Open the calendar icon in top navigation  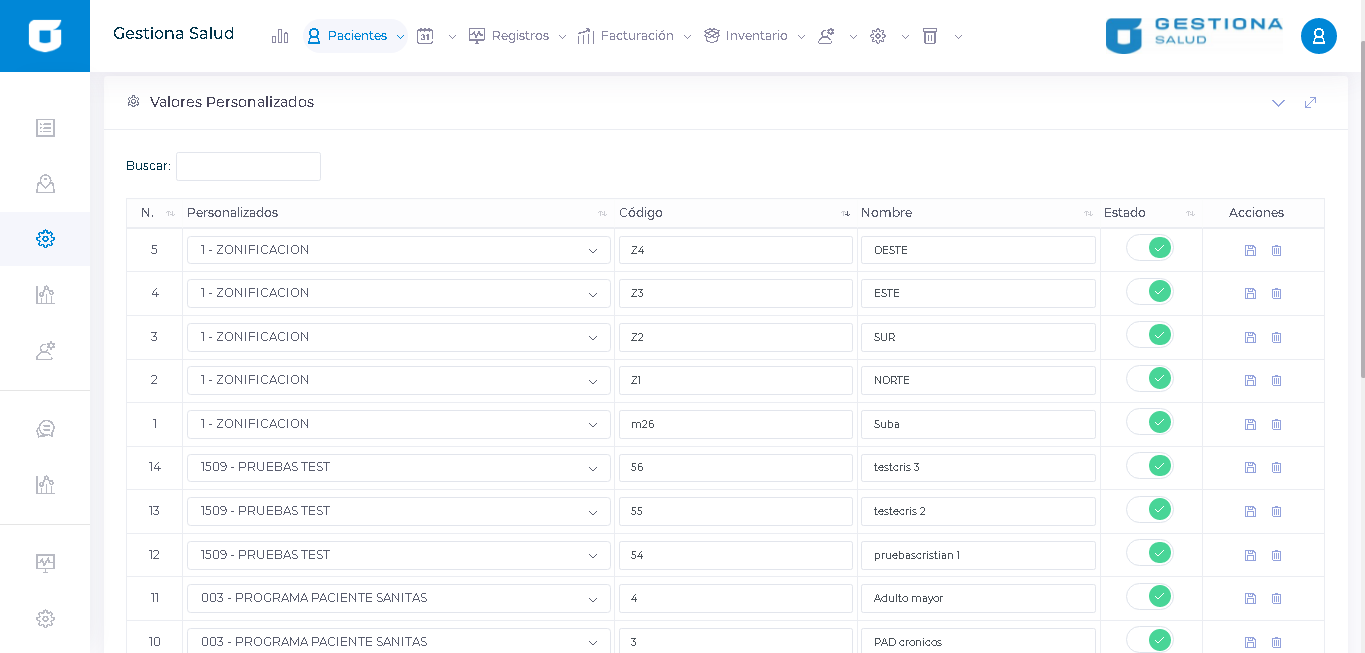tap(425, 36)
